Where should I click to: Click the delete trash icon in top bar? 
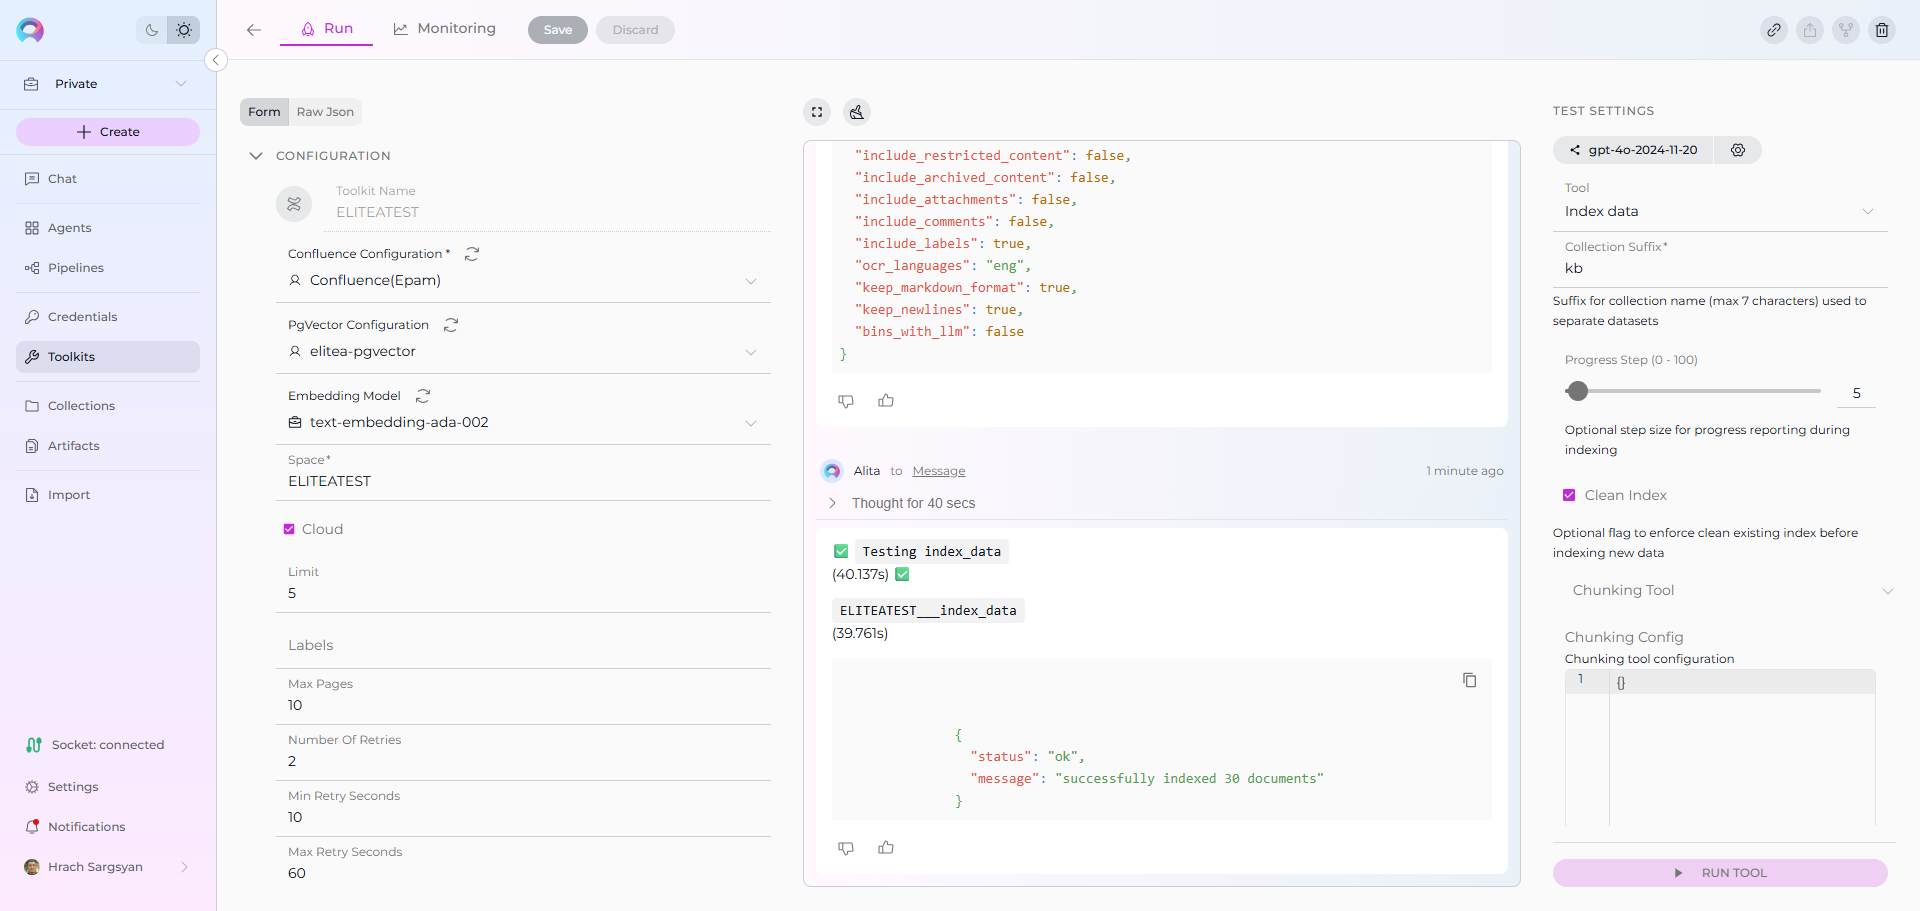pos(1881,30)
